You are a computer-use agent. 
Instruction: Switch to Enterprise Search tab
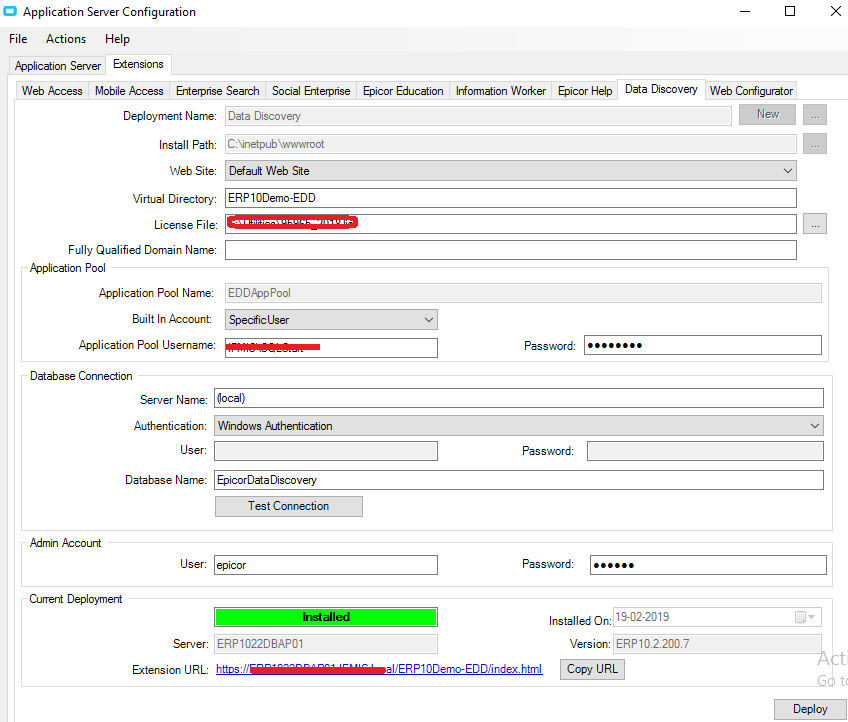(x=217, y=91)
